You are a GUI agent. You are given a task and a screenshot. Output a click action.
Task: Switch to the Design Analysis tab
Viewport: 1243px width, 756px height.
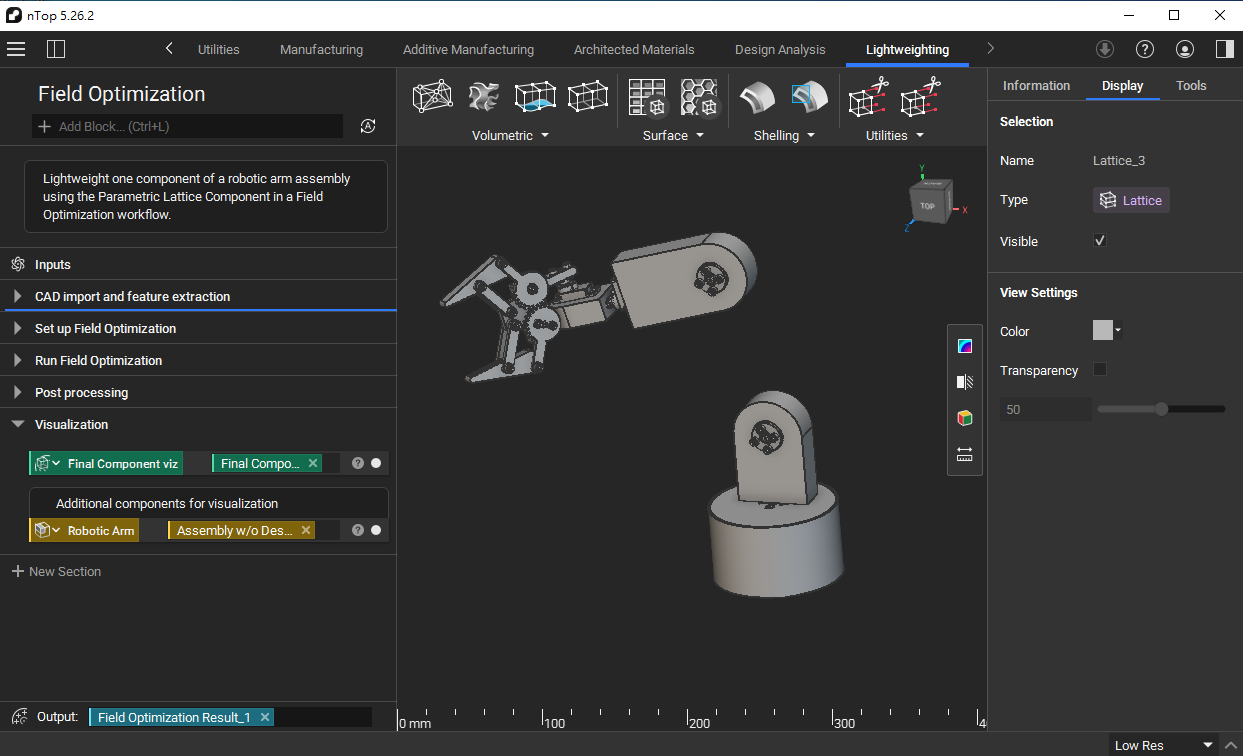coord(780,49)
